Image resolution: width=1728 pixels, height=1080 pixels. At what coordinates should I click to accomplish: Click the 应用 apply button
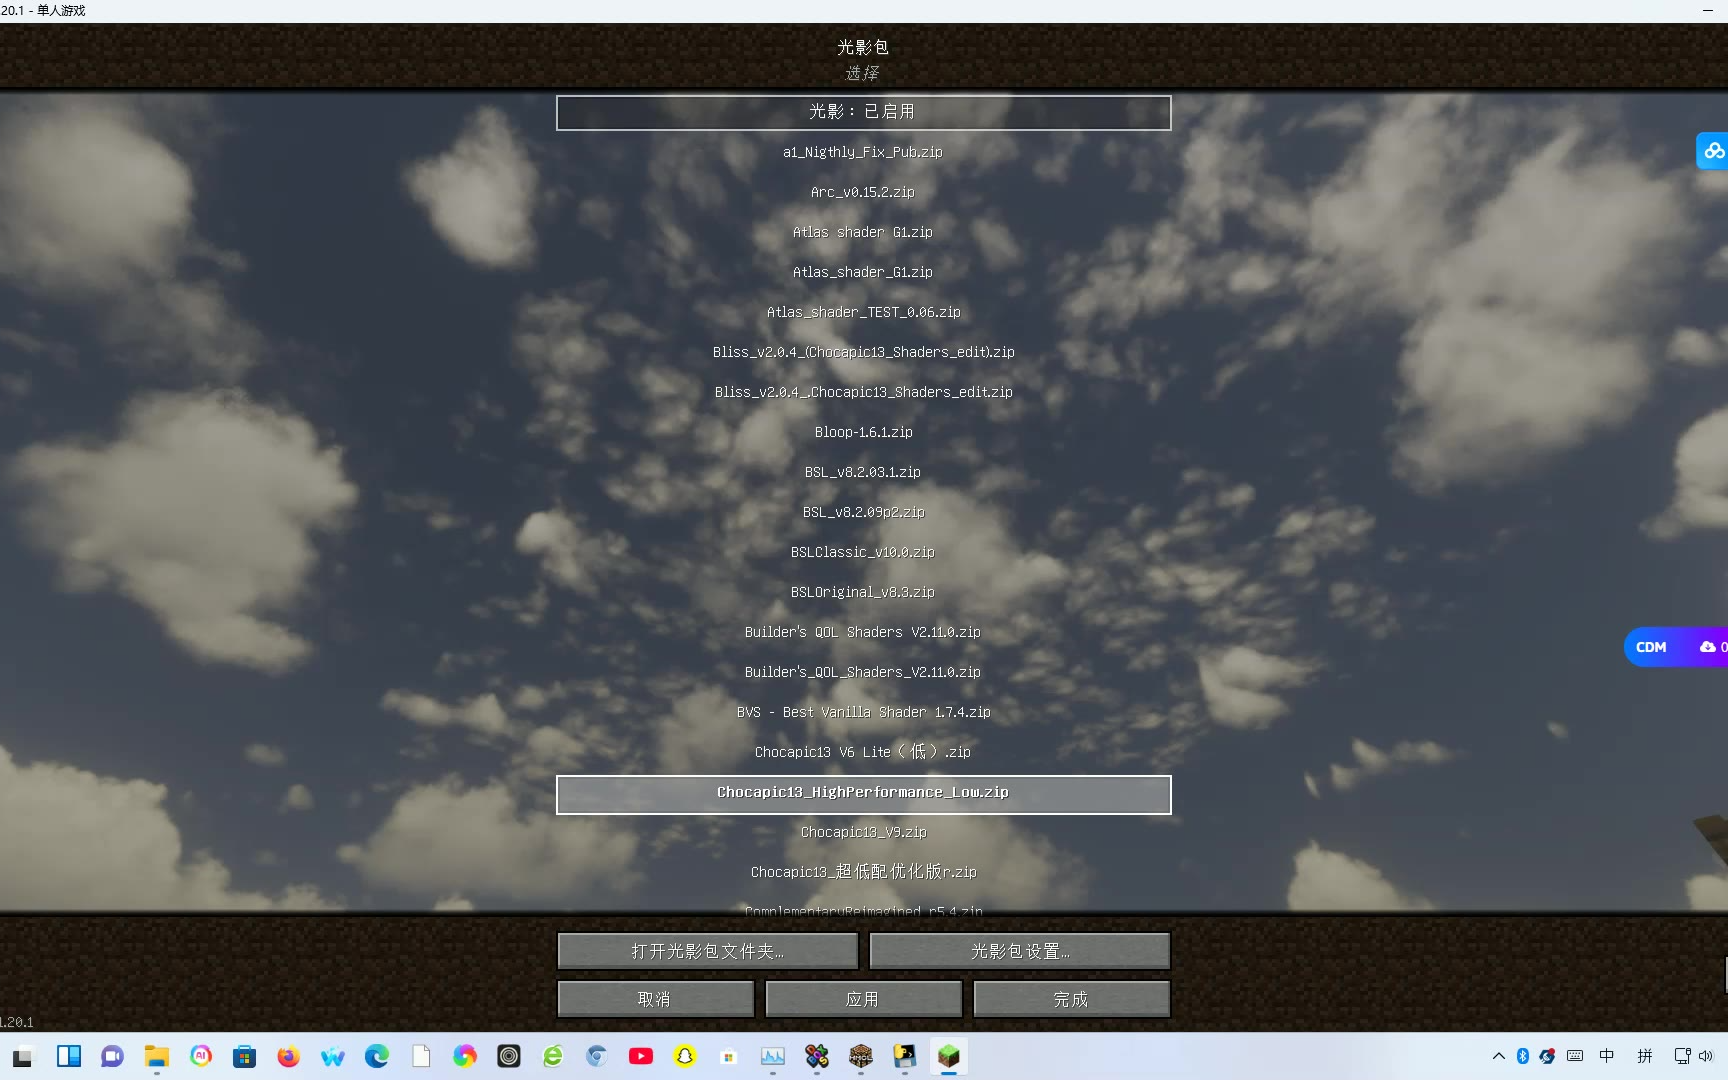click(864, 999)
